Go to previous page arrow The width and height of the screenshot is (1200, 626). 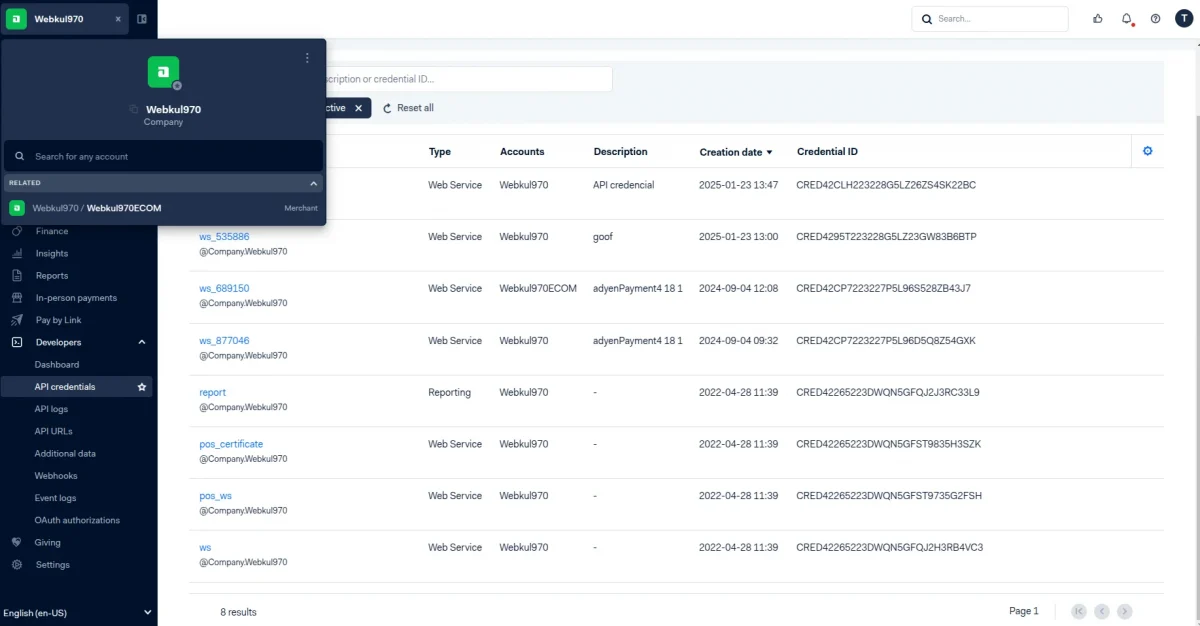[x=1102, y=611]
